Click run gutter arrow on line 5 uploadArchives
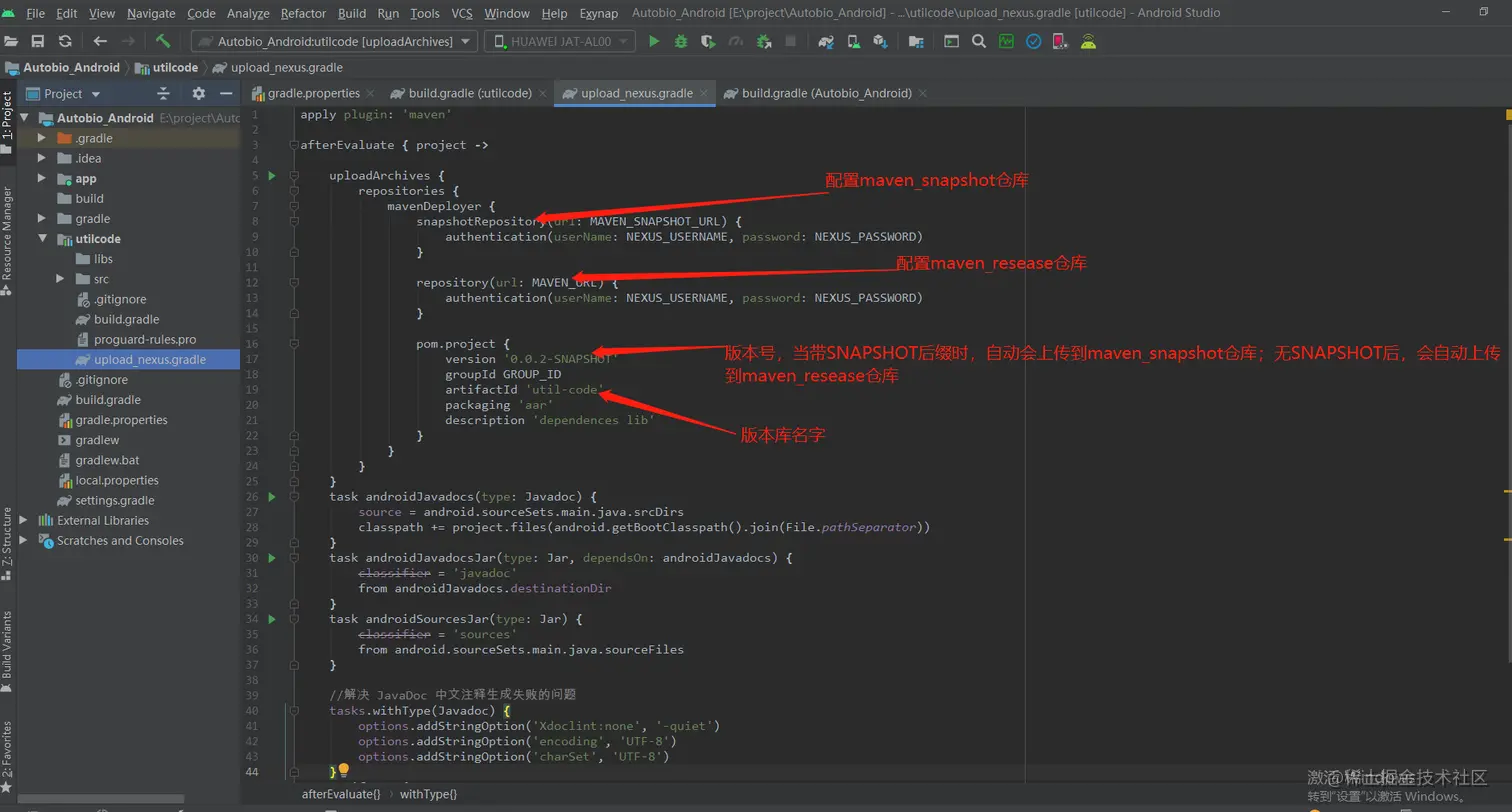Viewport: 1512px width, 812px height. pos(271,176)
